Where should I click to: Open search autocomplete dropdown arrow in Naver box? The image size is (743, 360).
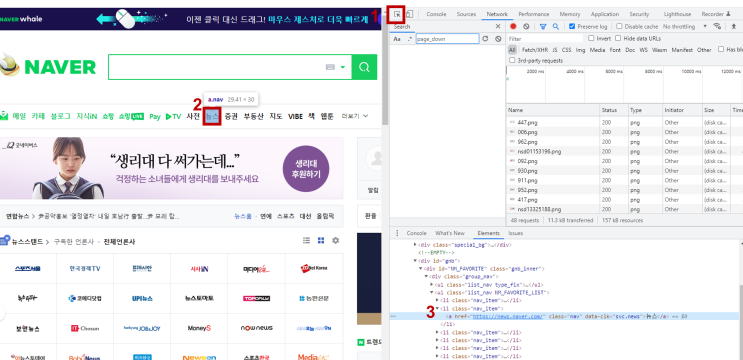pos(343,67)
